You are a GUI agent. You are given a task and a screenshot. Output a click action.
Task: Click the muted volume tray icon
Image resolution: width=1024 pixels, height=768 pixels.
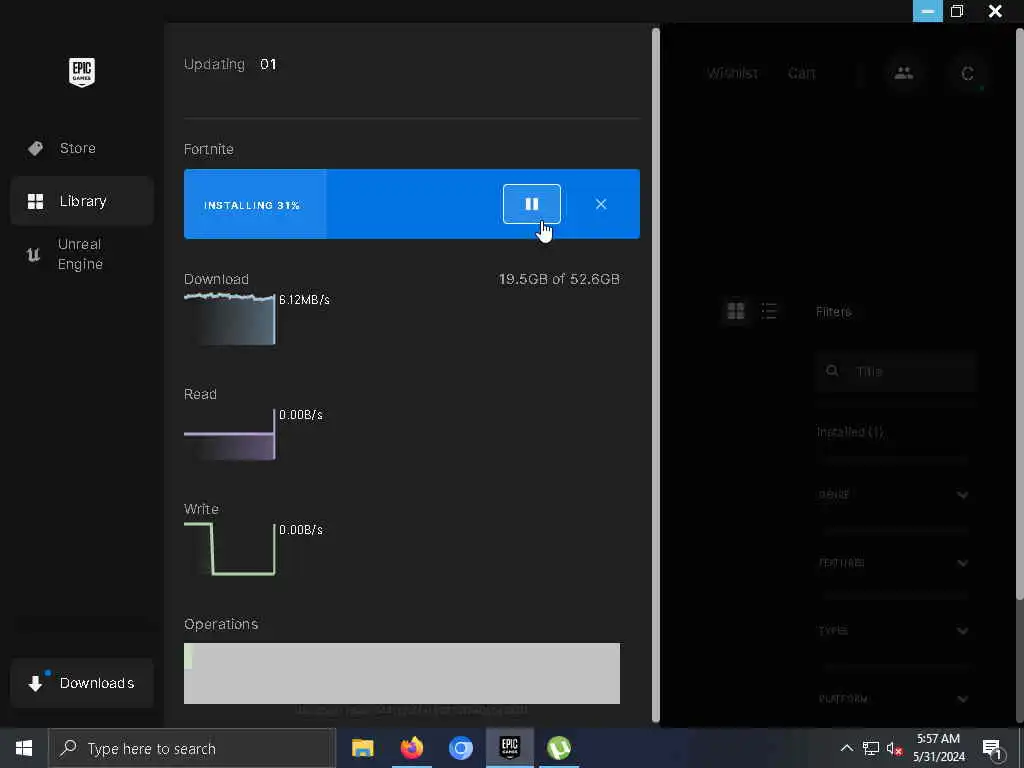click(894, 748)
